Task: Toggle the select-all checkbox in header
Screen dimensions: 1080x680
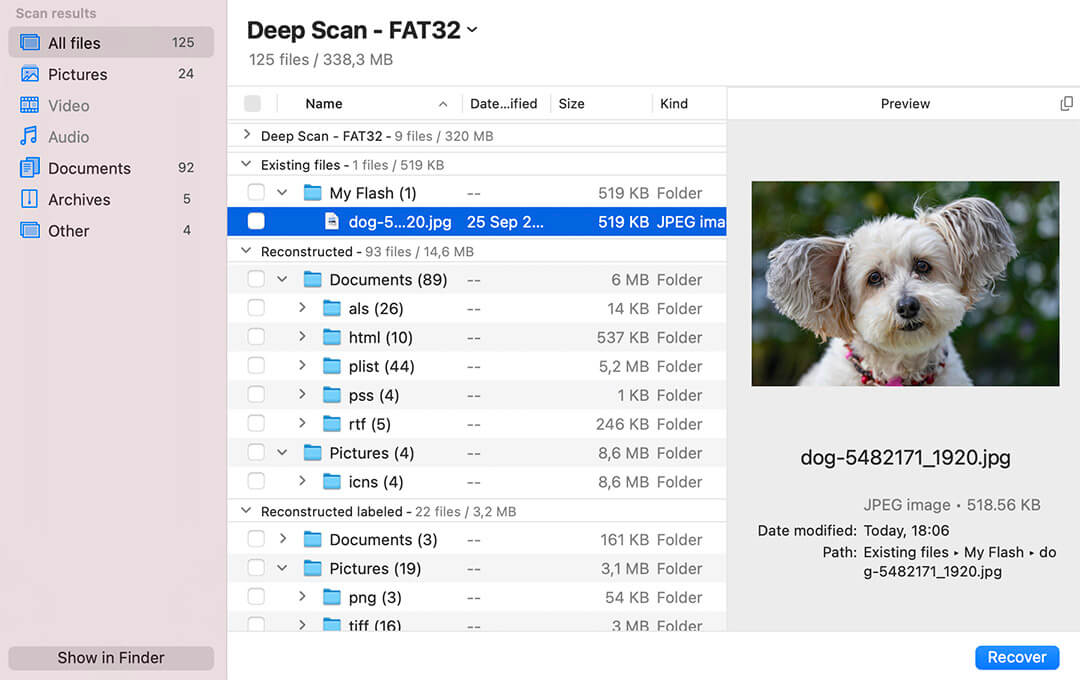Action: click(x=252, y=104)
